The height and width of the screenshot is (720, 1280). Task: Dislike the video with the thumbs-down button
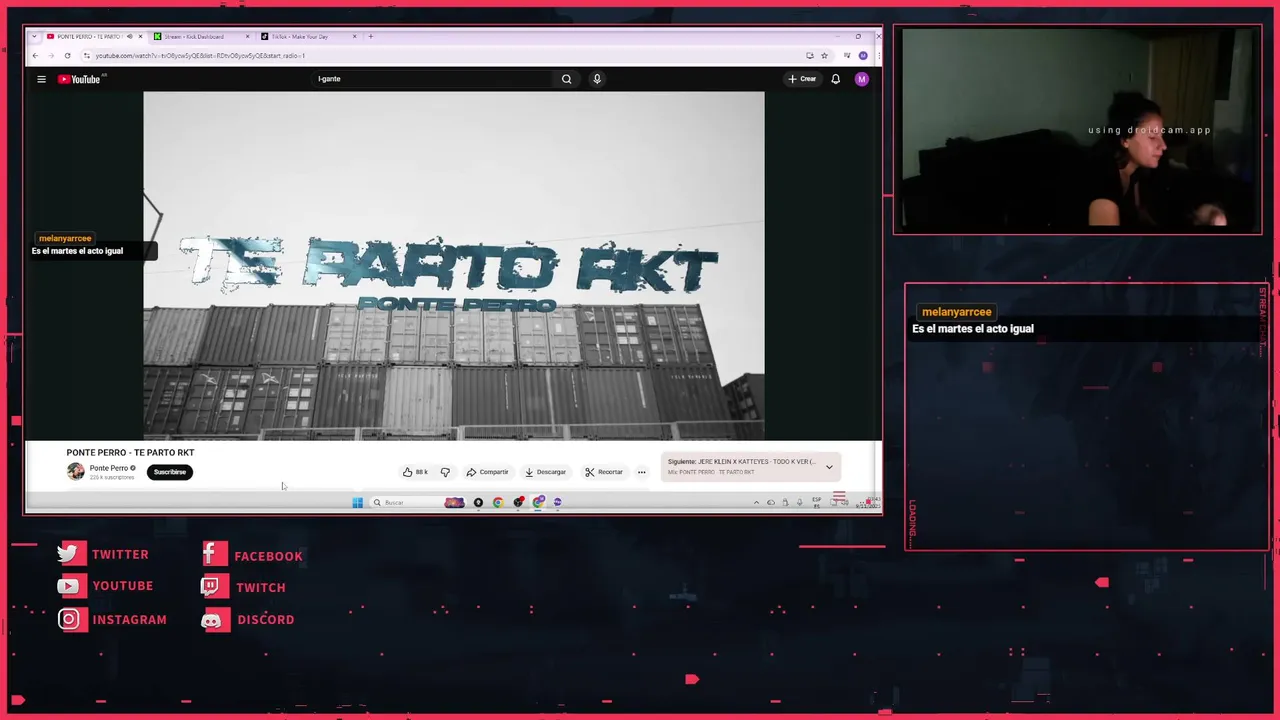(445, 472)
